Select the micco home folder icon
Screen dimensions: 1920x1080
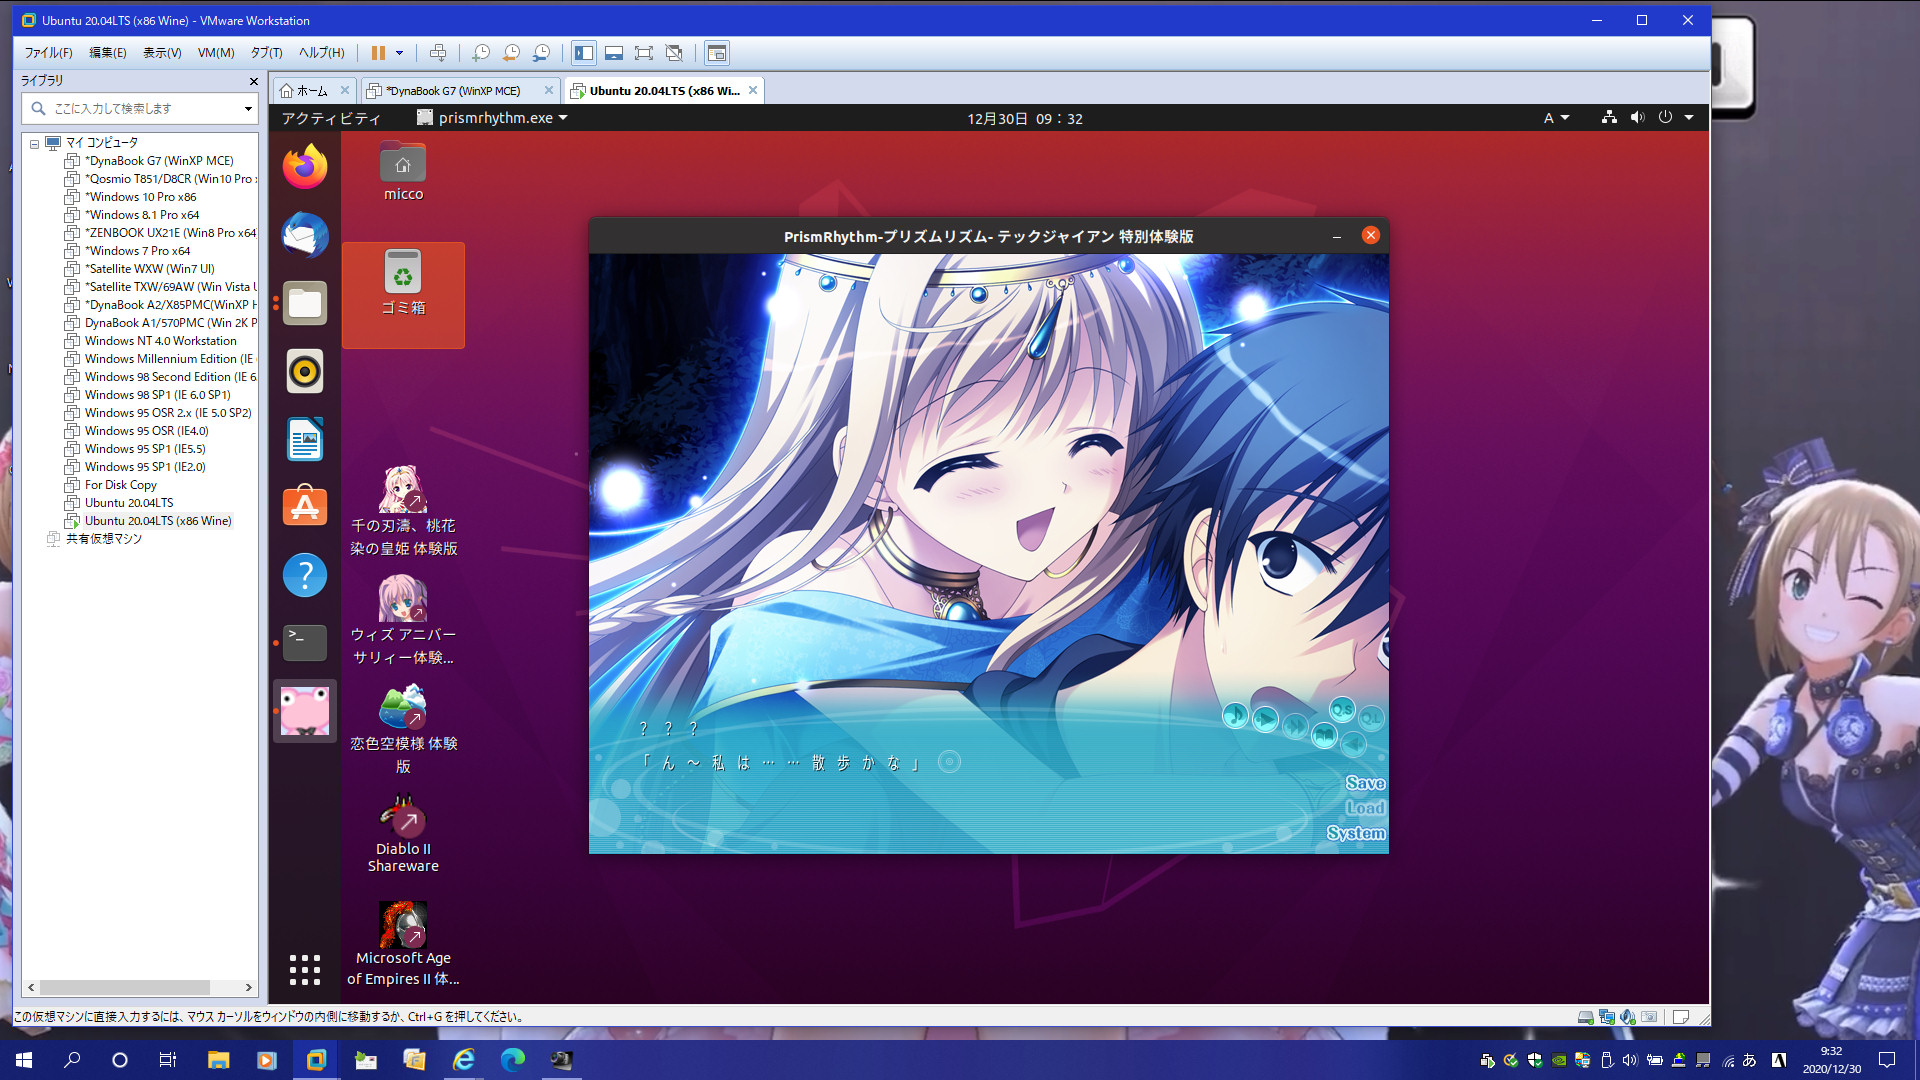pos(403,172)
